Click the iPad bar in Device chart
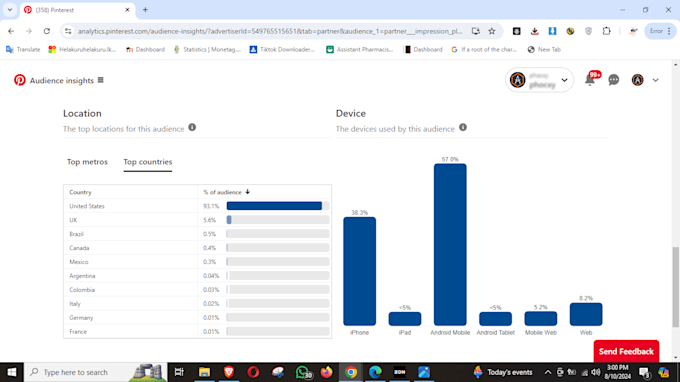The height and width of the screenshot is (382, 680). (x=405, y=319)
